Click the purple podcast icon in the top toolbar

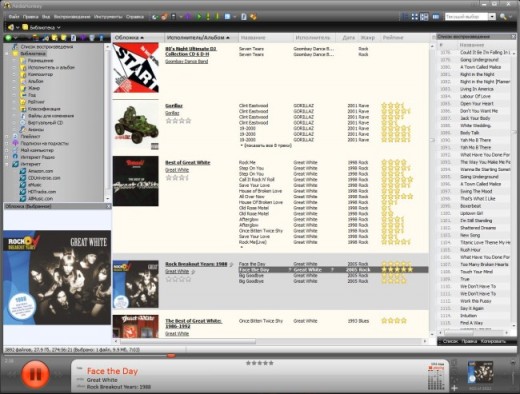click(x=188, y=16)
